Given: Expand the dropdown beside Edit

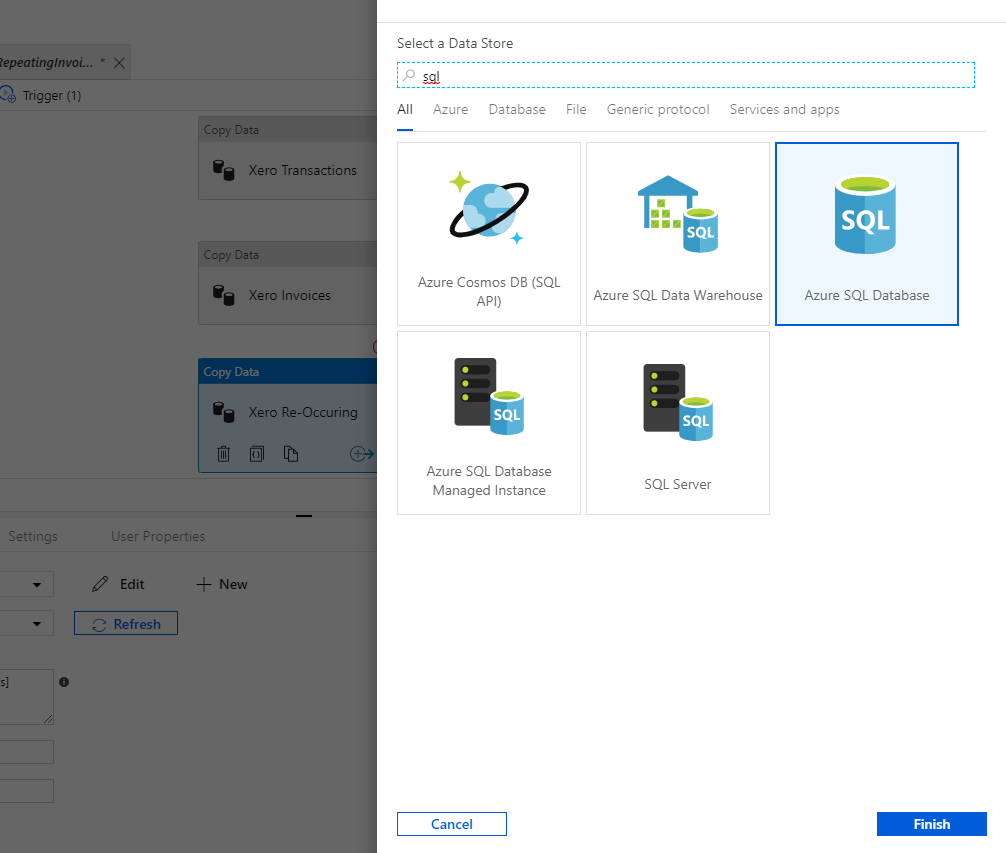Looking at the screenshot, I should tap(37, 584).
